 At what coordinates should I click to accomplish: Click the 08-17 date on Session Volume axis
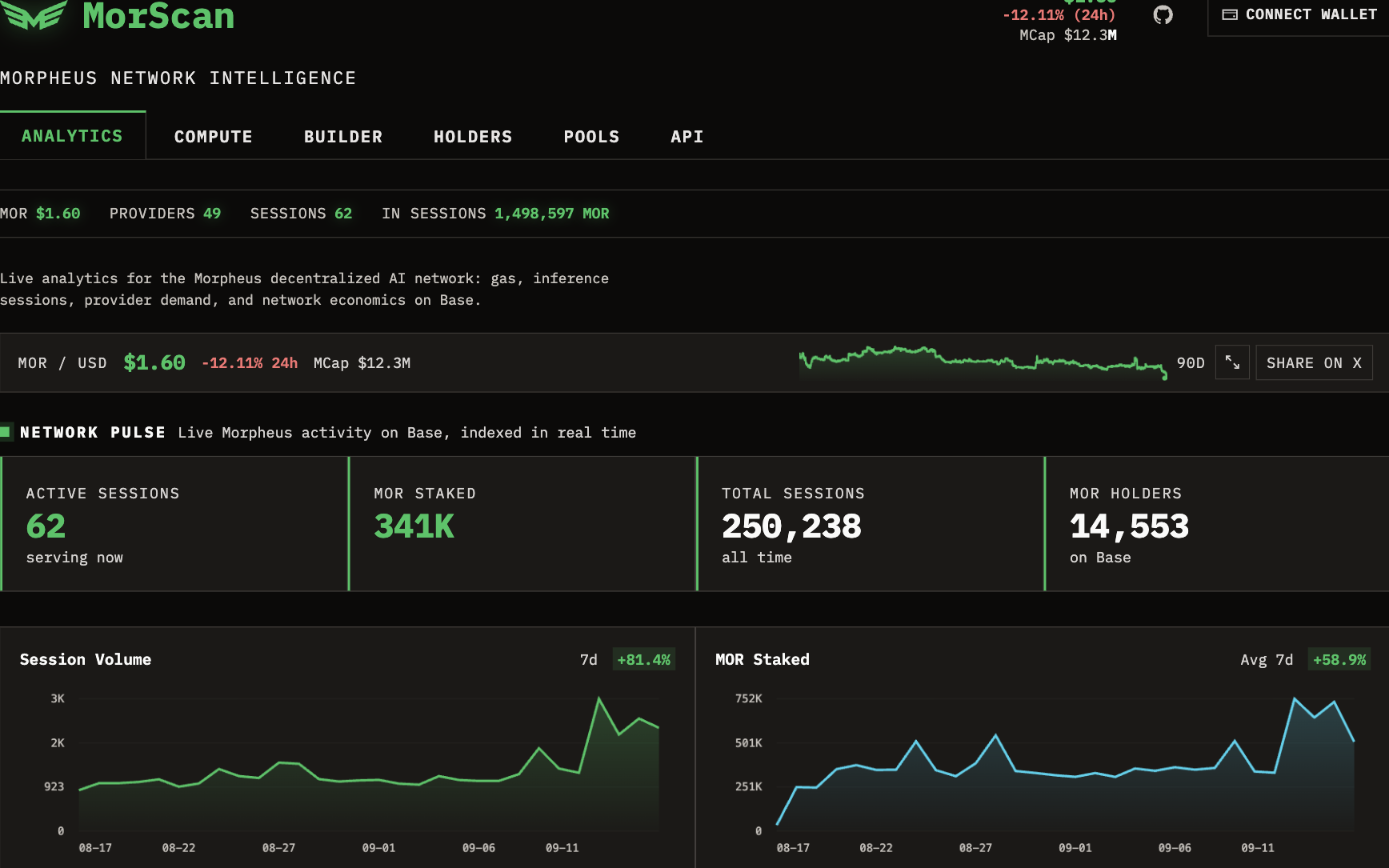click(x=95, y=848)
